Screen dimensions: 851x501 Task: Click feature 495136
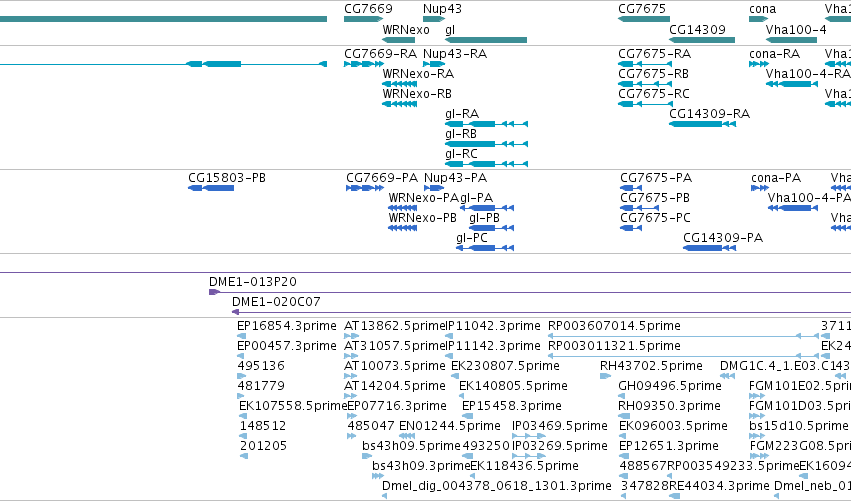click(242, 376)
